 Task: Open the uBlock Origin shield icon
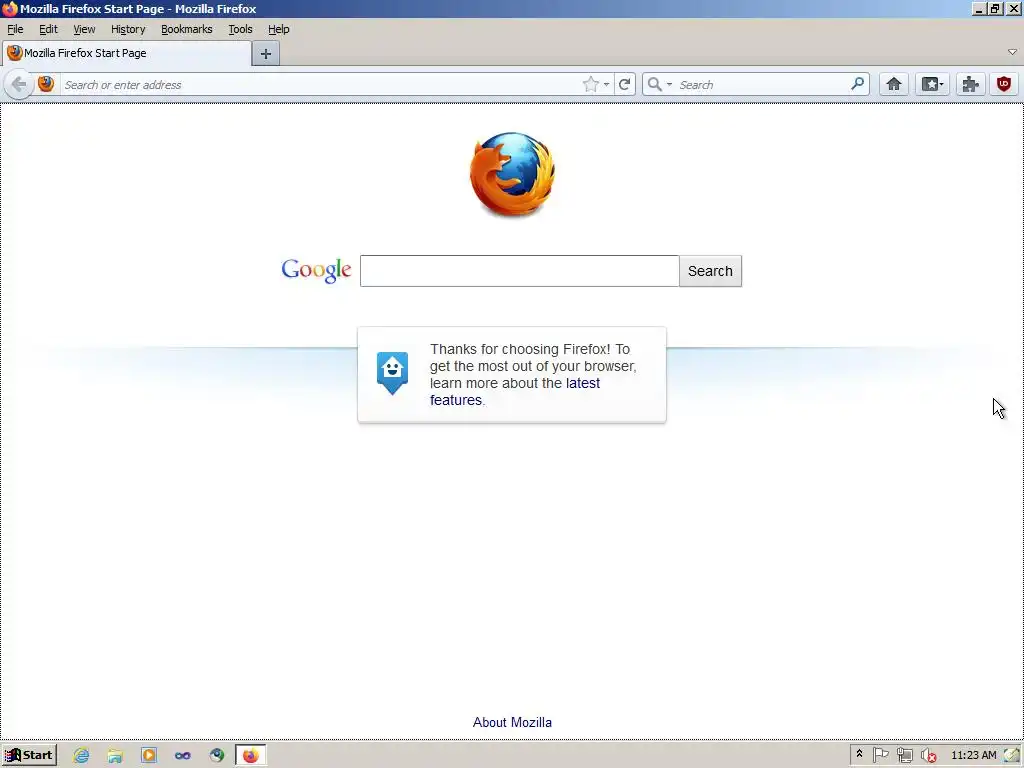(x=1004, y=84)
